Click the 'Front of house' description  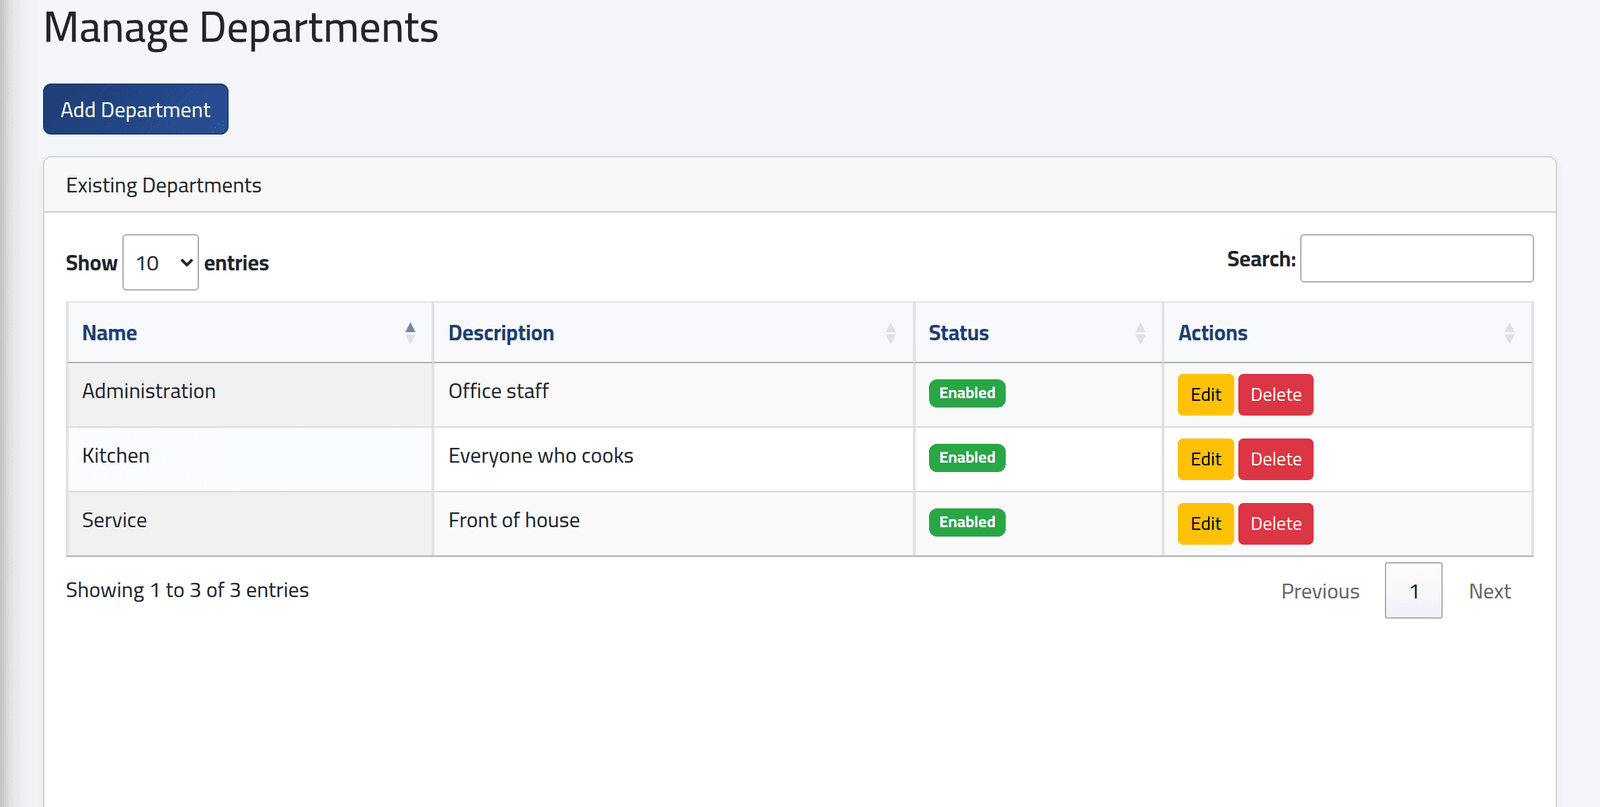point(514,520)
